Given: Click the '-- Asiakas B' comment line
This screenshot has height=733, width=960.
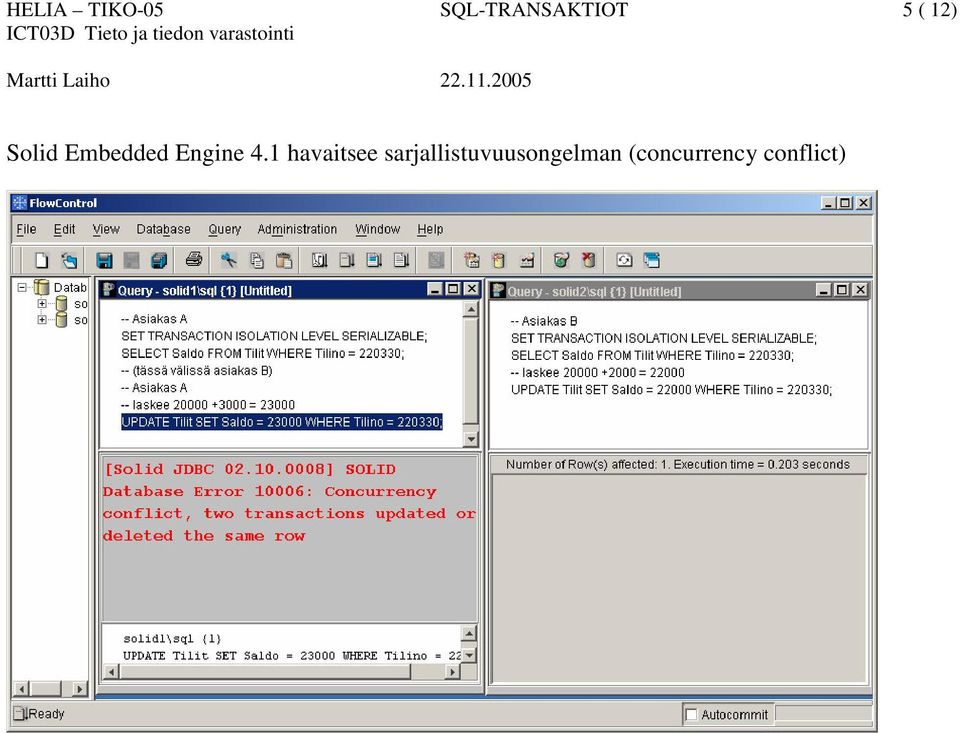Looking at the screenshot, I should (x=544, y=321).
